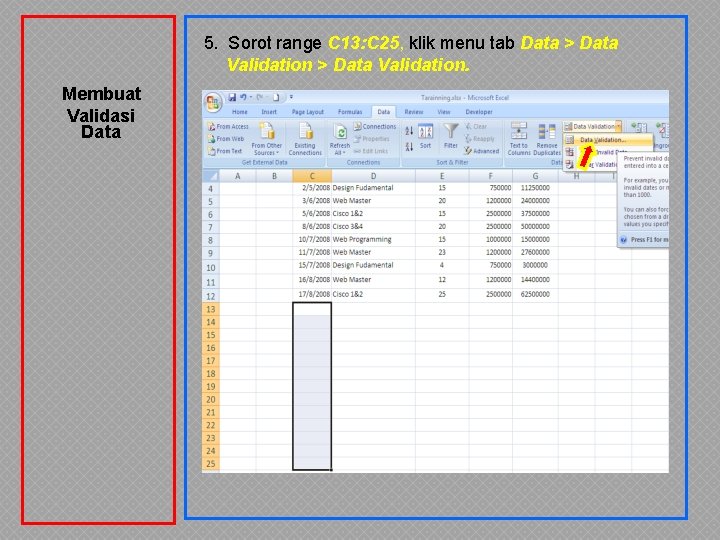This screenshot has width=720, height=540.
Task: Click the Reapply filter command
Action: pyautogui.click(x=479, y=139)
